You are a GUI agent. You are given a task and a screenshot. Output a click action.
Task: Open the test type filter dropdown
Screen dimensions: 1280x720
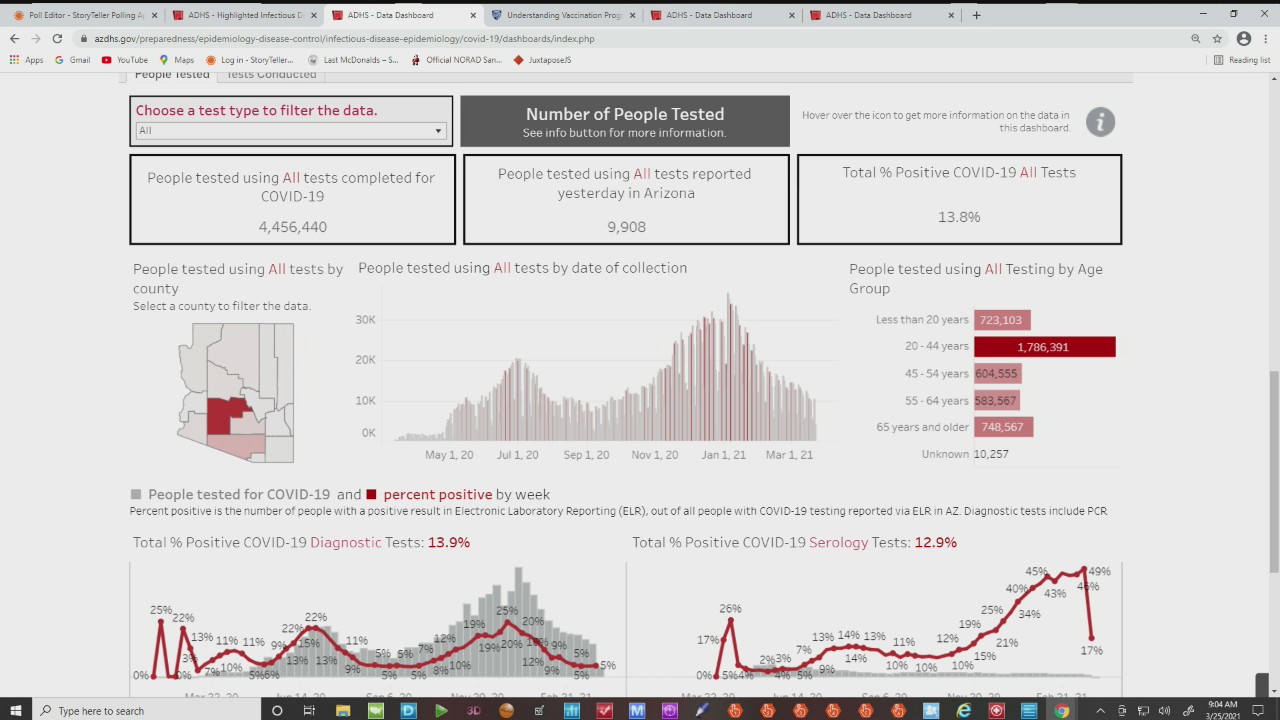[290, 131]
